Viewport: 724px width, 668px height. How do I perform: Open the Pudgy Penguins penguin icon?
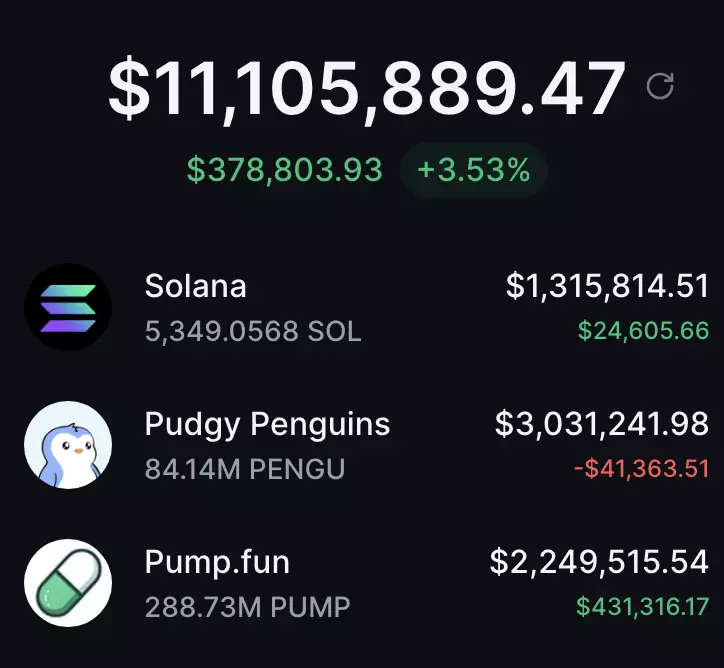tap(68, 445)
